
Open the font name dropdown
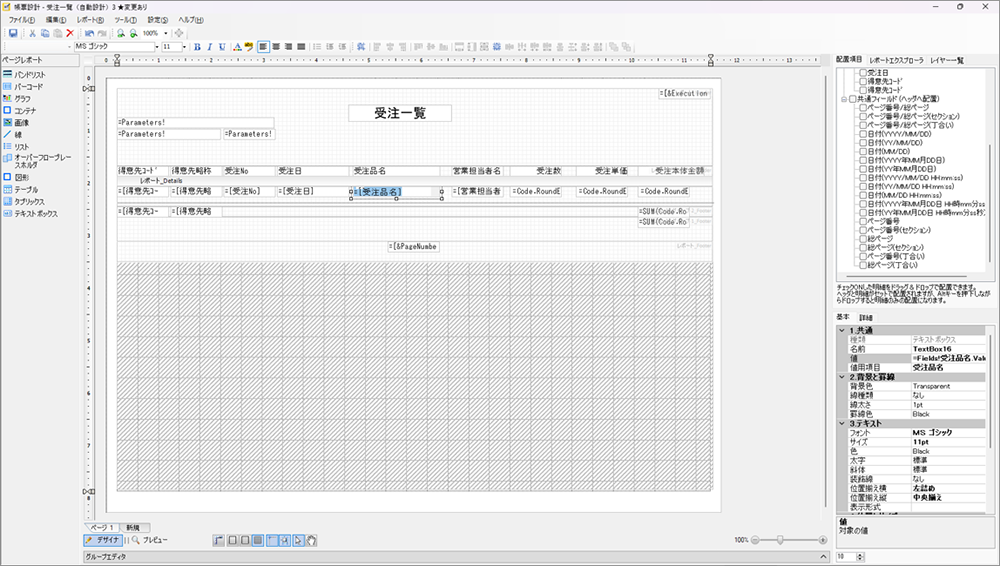coord(156,47)
